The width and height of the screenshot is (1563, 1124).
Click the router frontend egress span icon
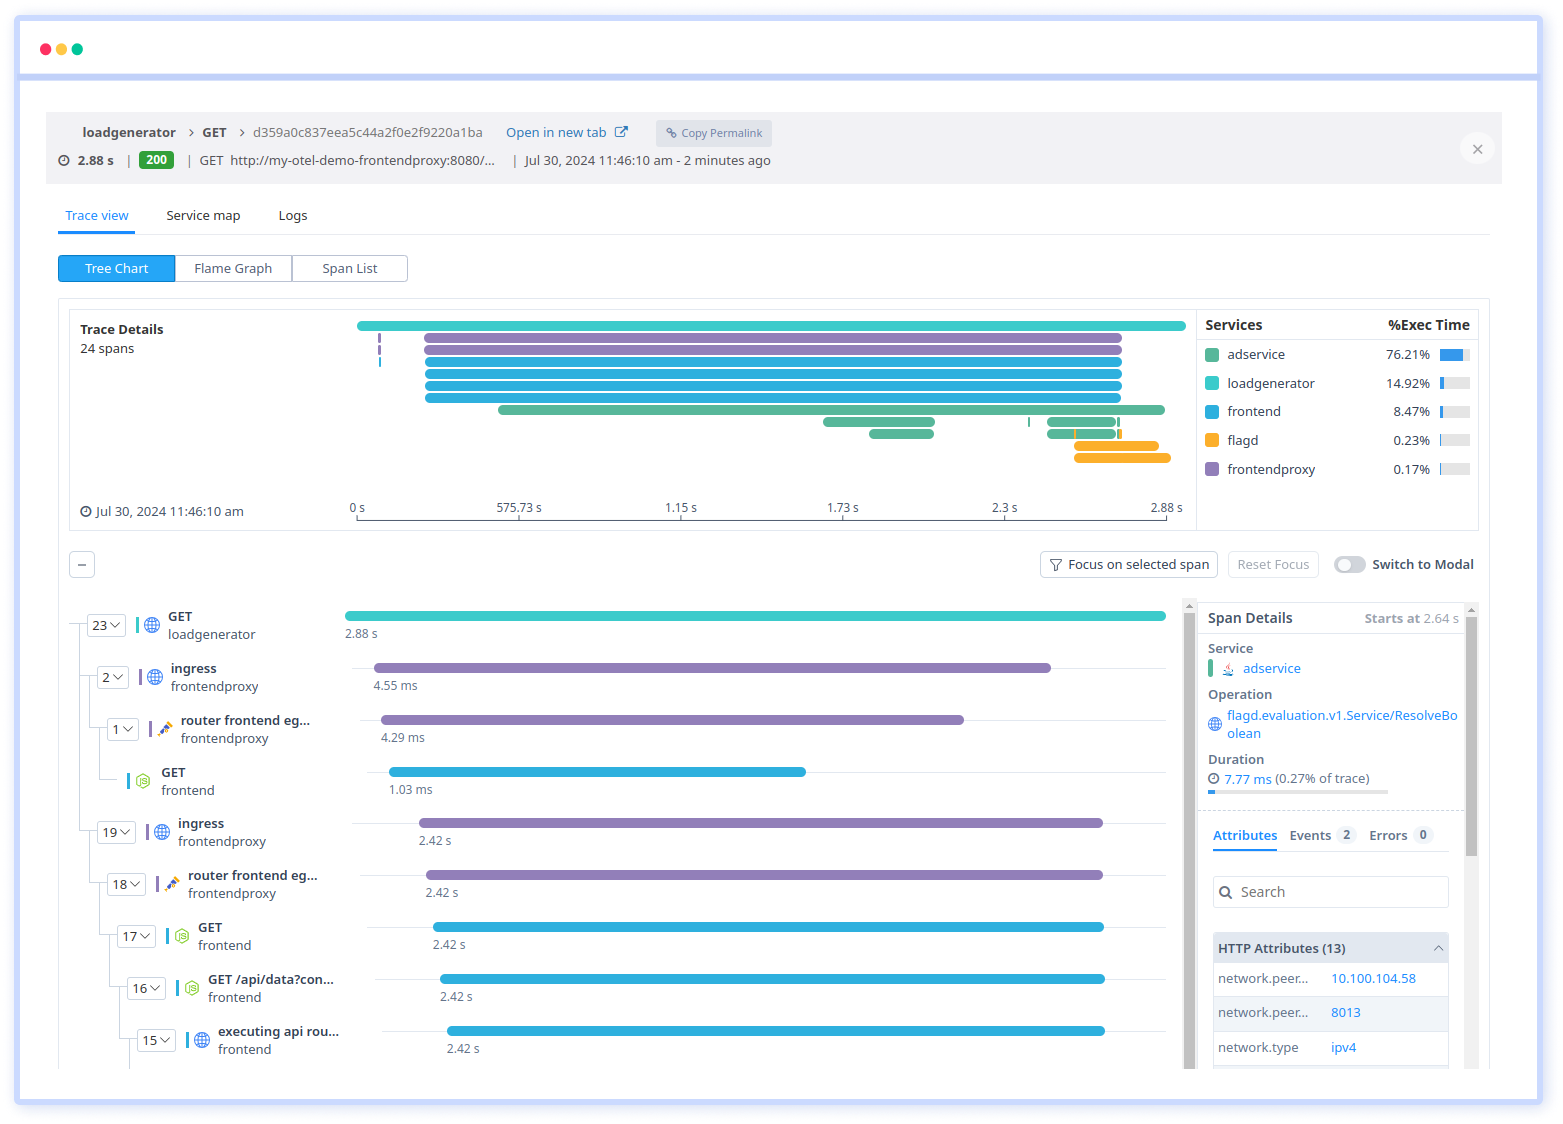click(165, 729)
